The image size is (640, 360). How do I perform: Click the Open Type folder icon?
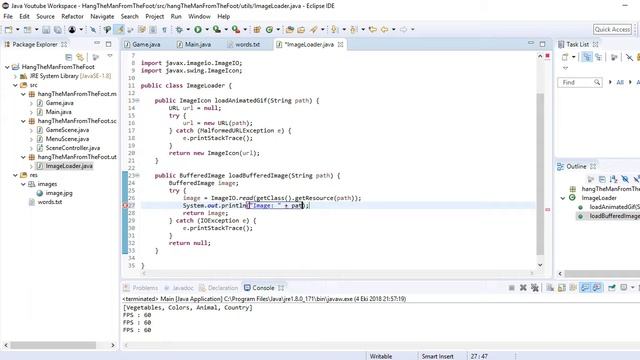[x=290, y=29]
